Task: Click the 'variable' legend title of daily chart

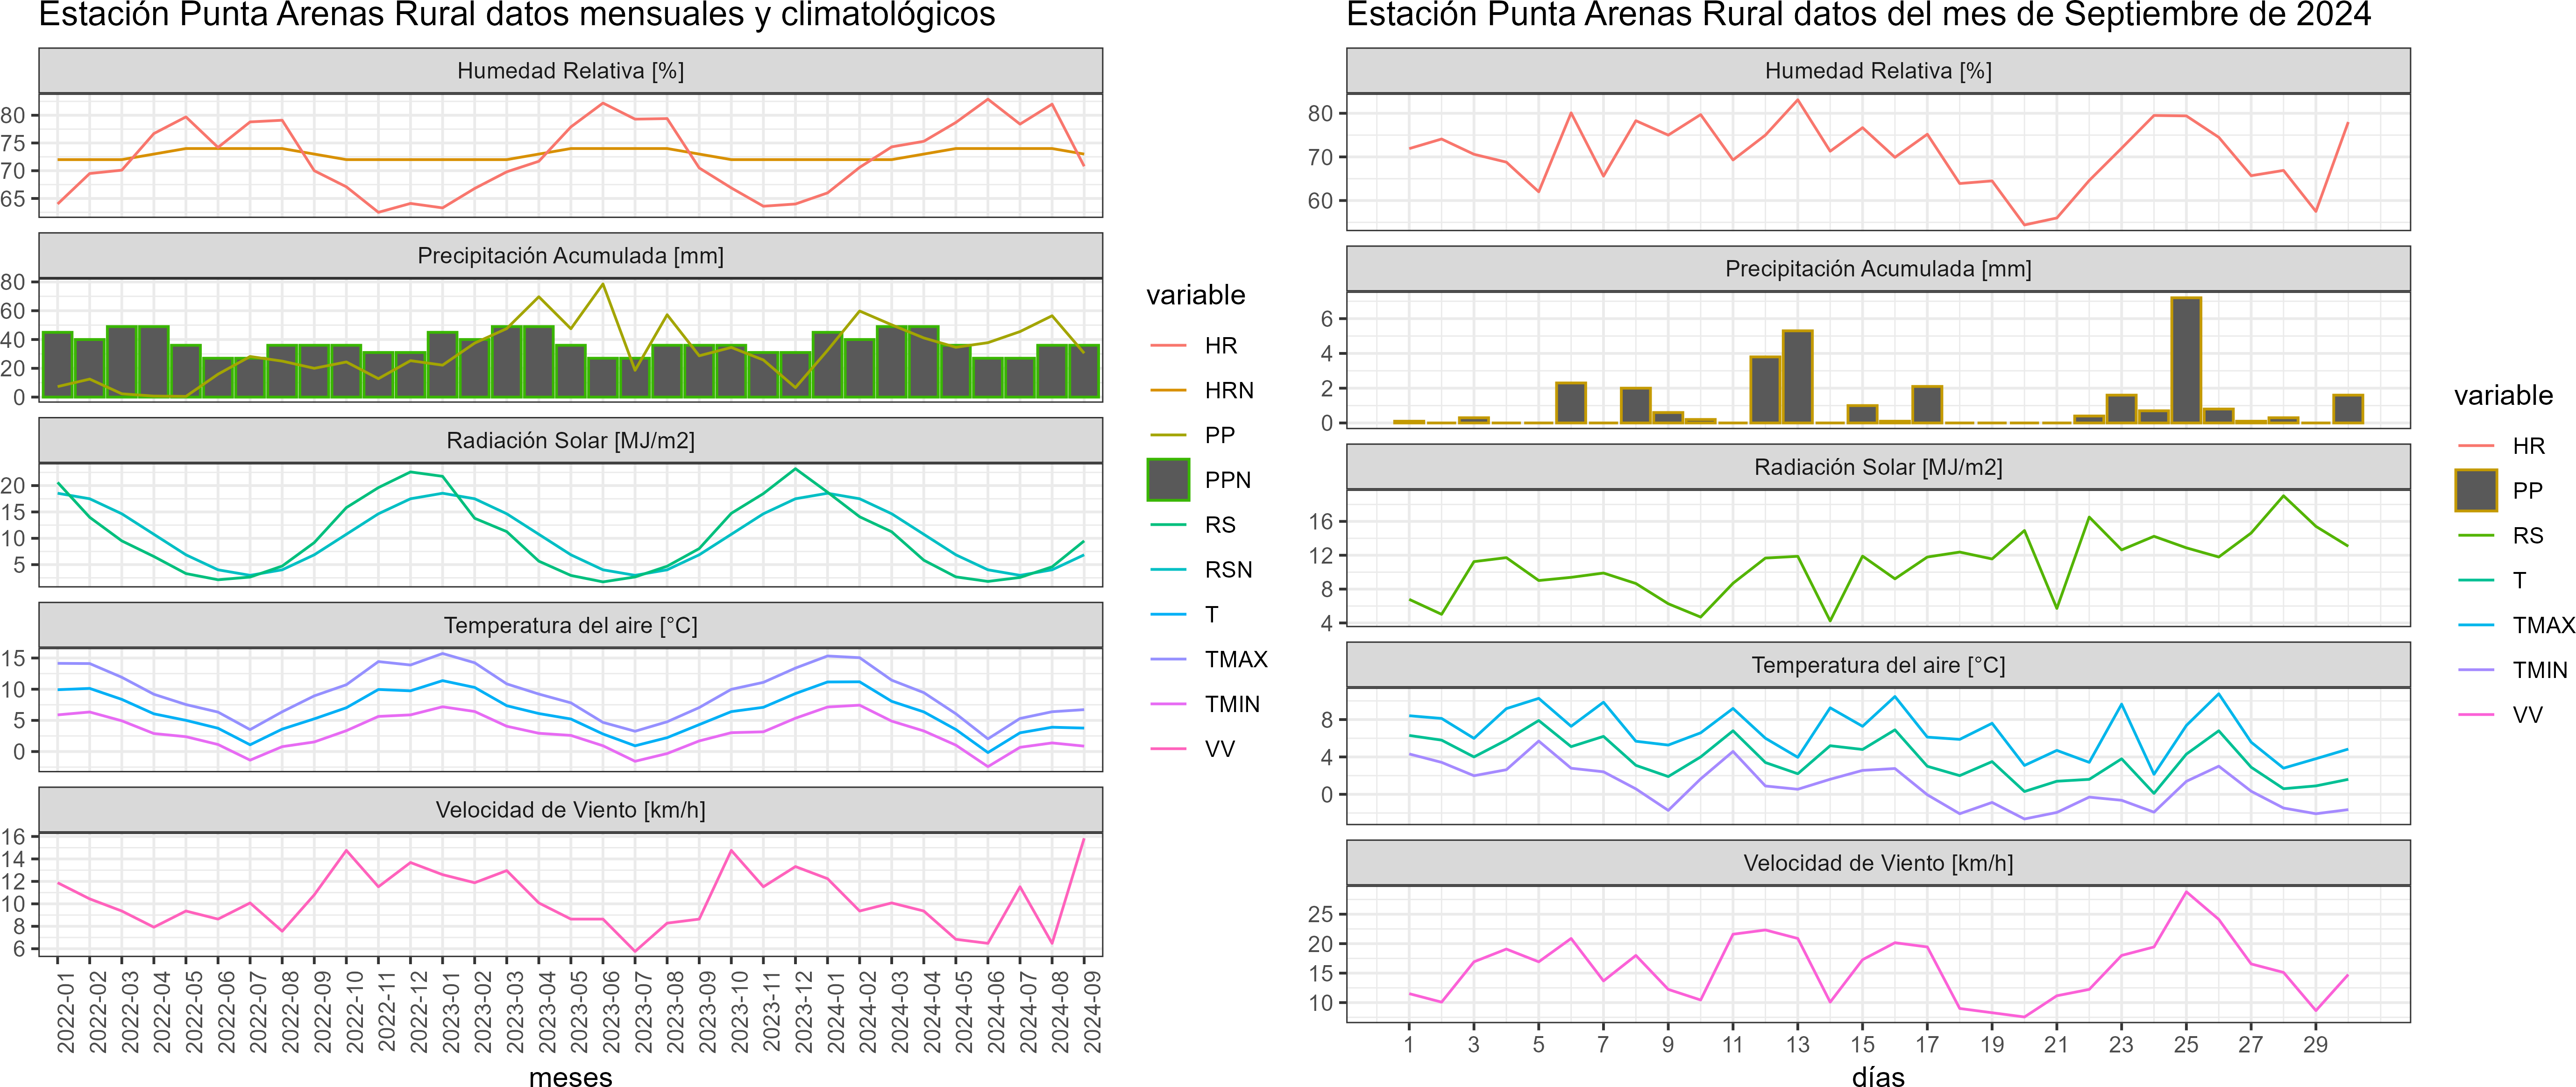Action: point(2503,395)
